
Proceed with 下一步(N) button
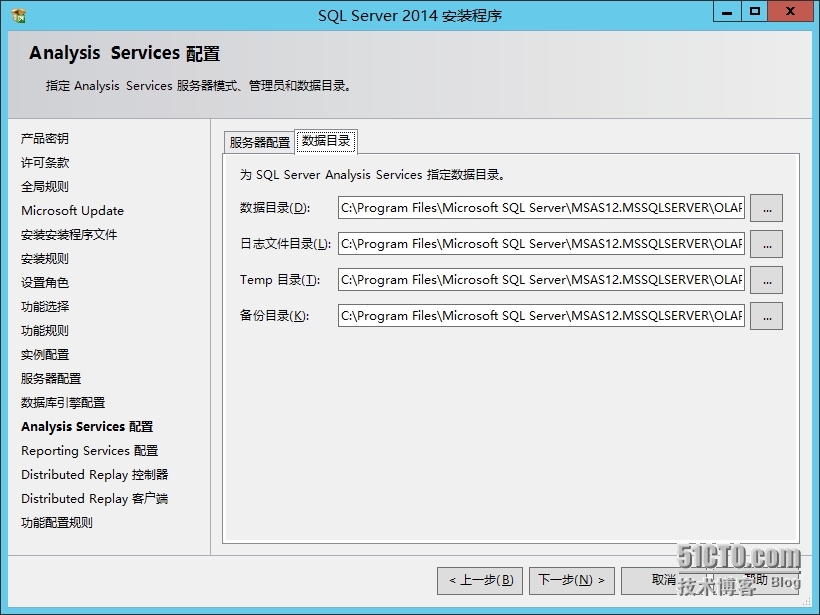(572, 580)
